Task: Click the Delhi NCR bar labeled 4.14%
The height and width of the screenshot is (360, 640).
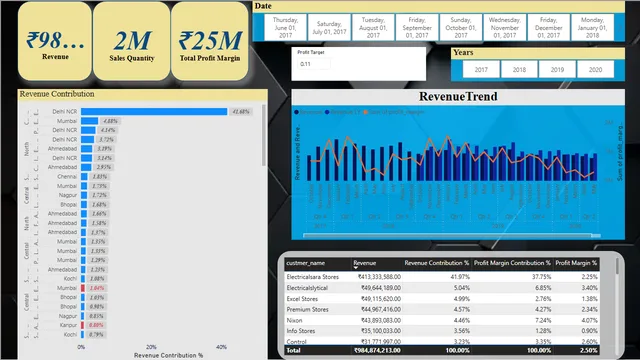Action: point(88,130)
